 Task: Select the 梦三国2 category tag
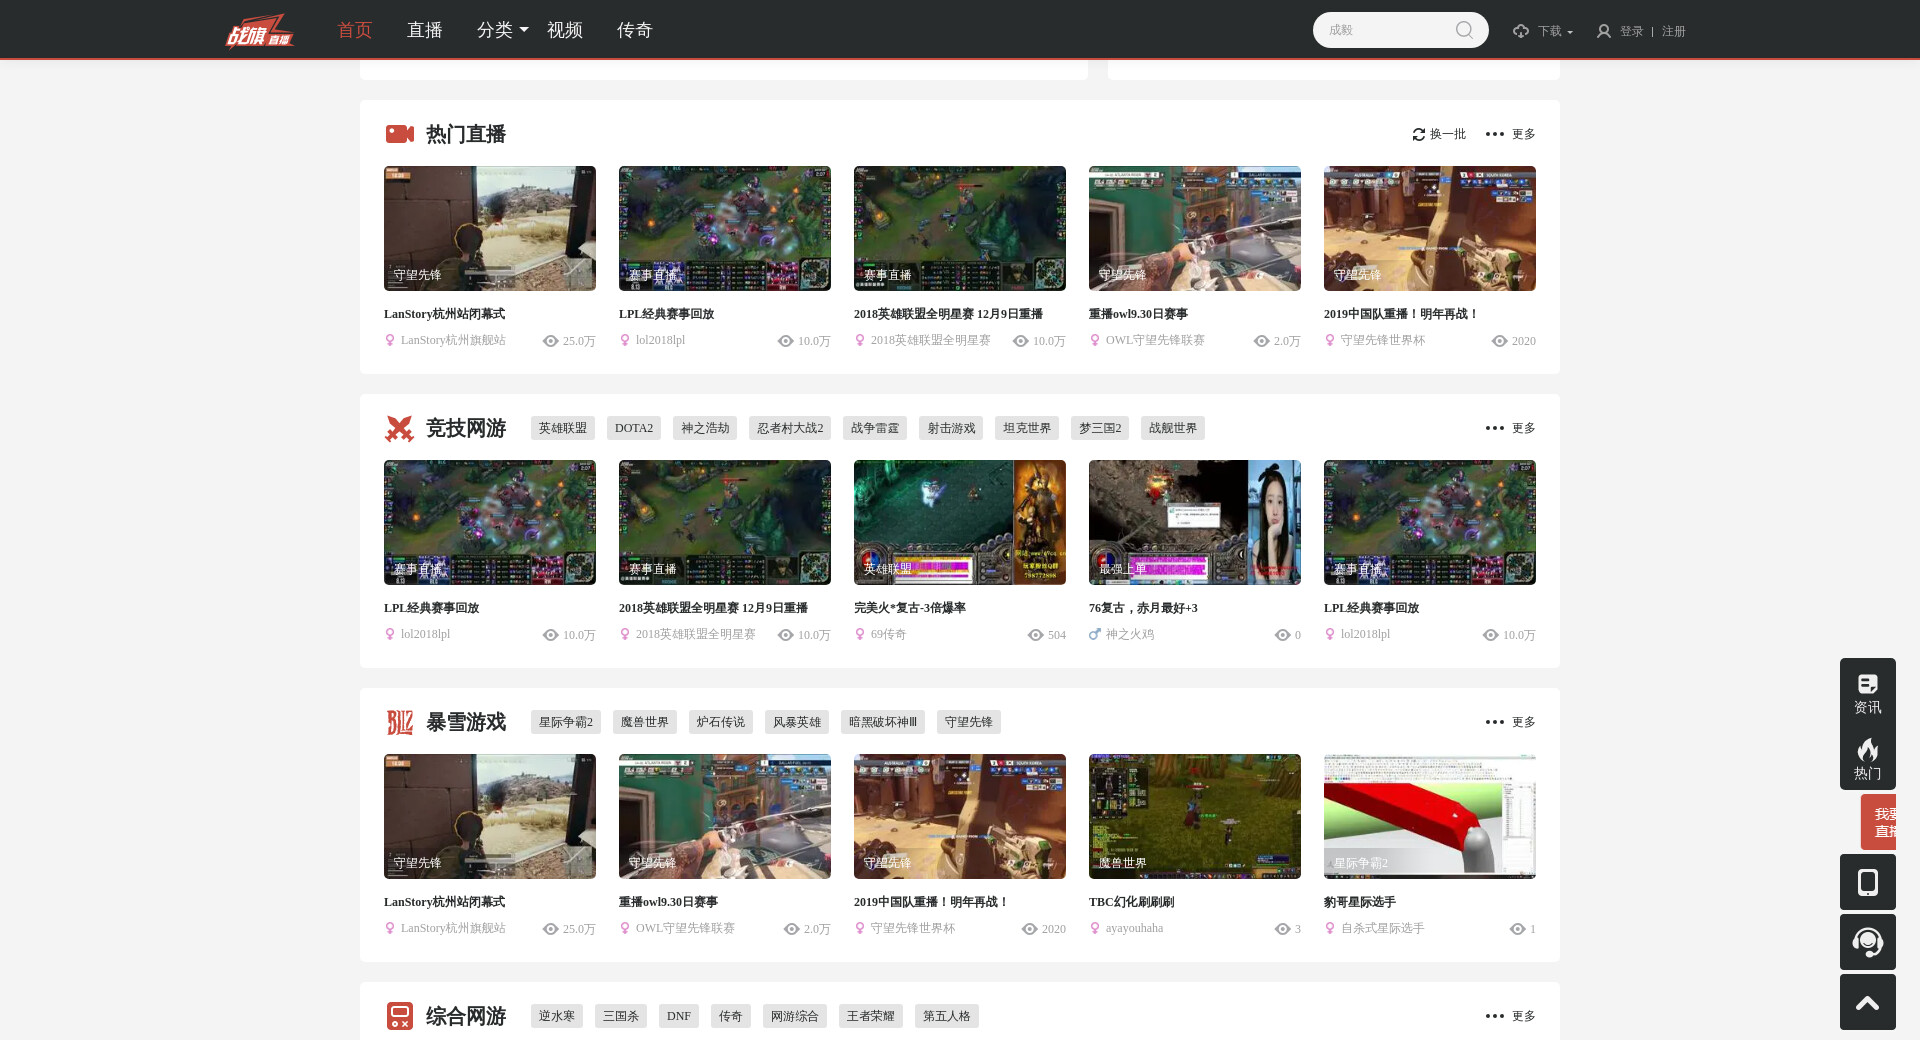point(1100,428)
